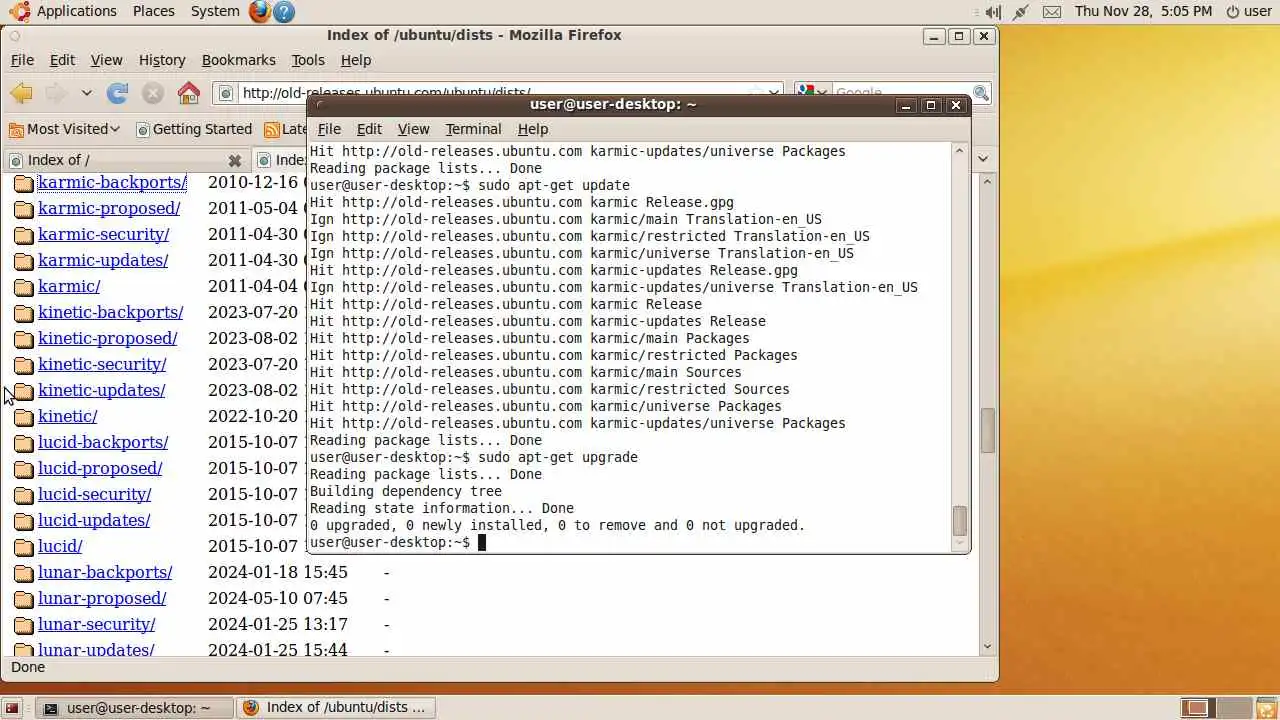Focus the Google search box
This screenshot has width=1280, height=720.
pyautogui.click(x=900, y=93)
